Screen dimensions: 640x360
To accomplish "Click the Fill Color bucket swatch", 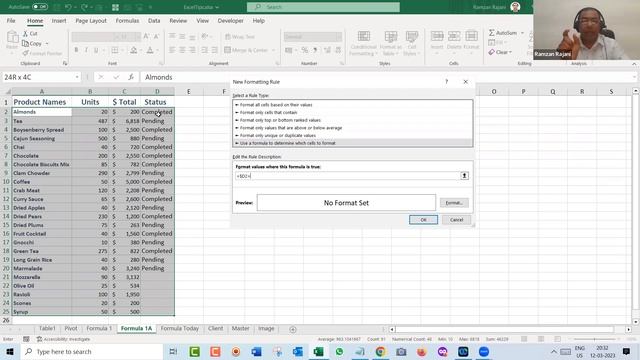I will 133,50.
